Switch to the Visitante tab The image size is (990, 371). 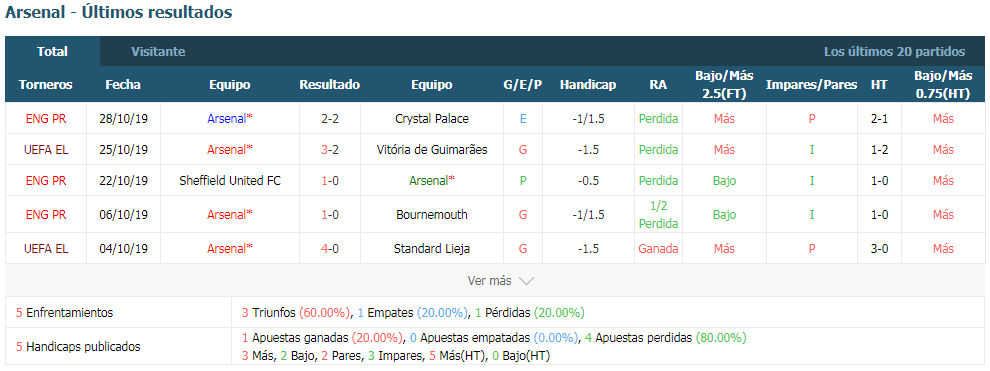pos(158,52)
